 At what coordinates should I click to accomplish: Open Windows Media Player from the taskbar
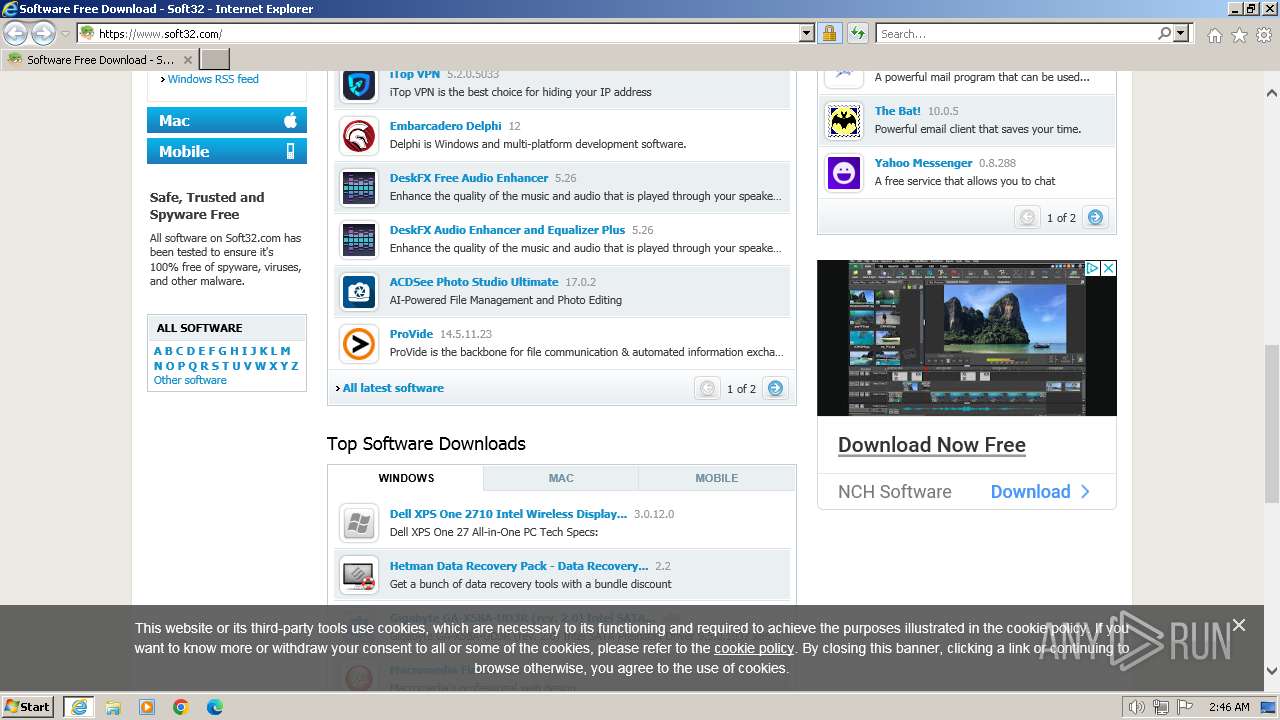tap(147, 707)
